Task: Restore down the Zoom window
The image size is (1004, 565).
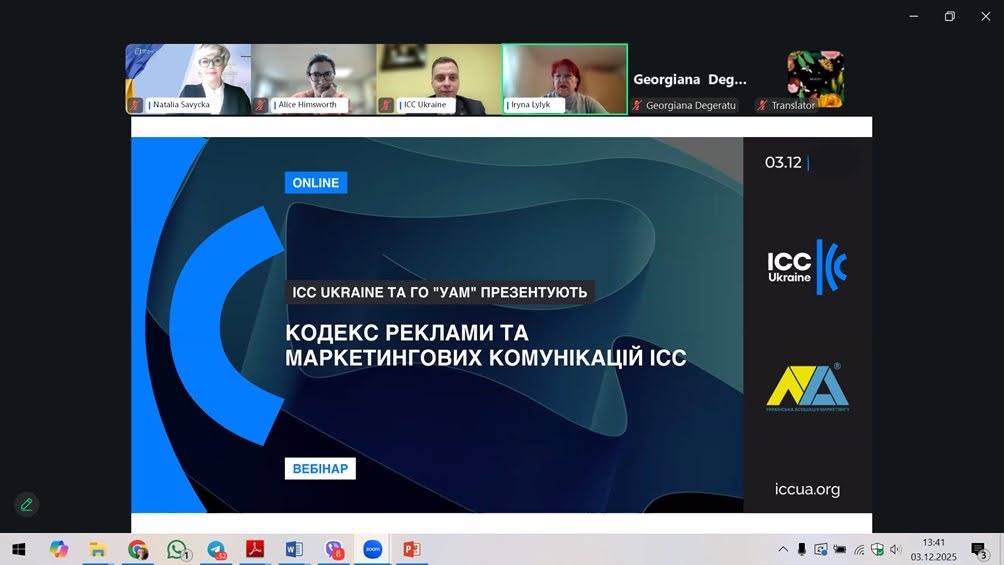Action: 950,16
